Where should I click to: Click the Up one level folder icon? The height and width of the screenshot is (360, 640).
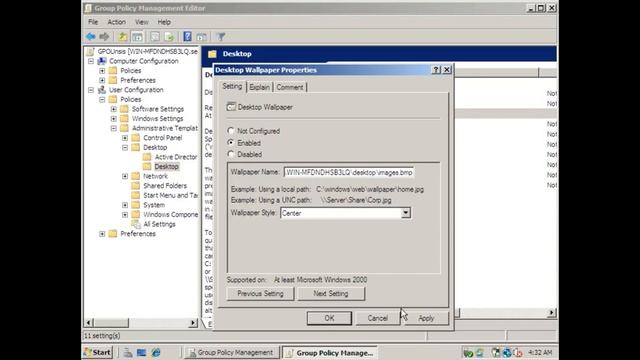[x=122, y=37]
